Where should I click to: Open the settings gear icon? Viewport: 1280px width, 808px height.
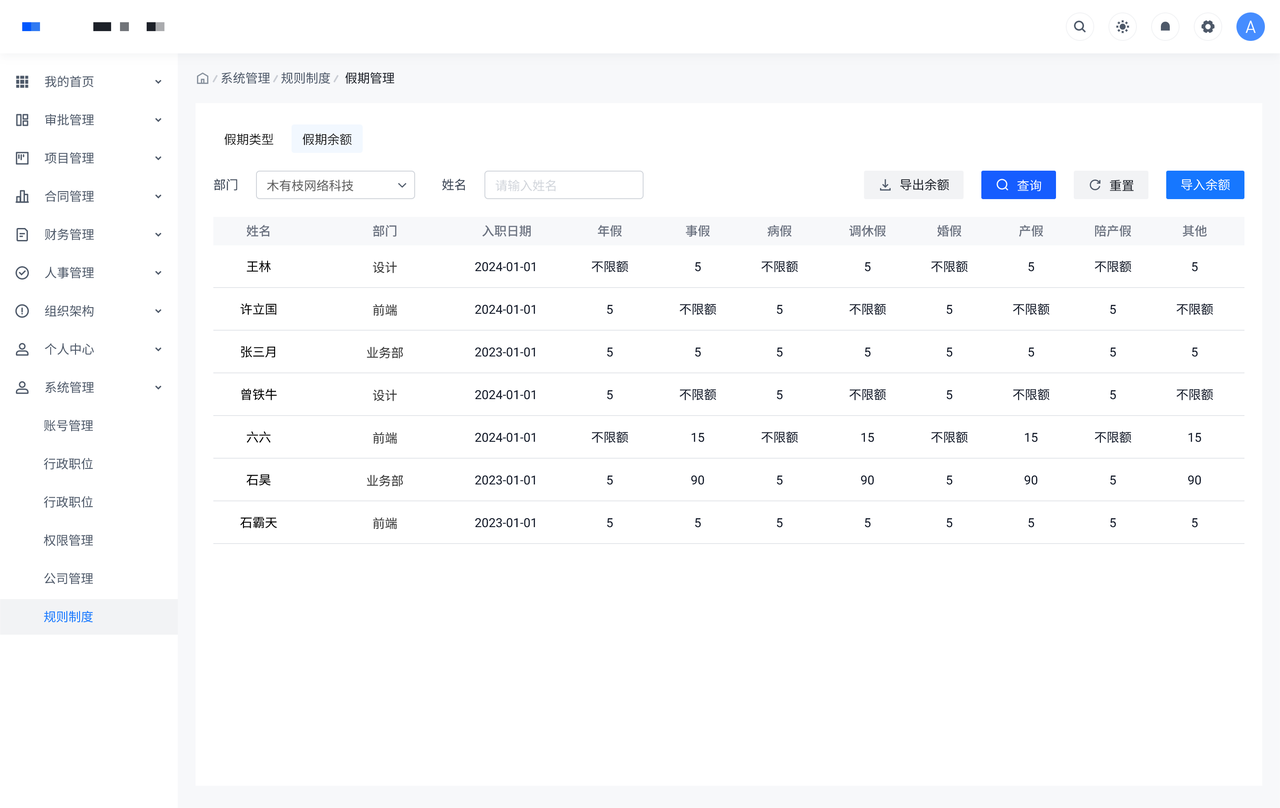[1208, 27]
